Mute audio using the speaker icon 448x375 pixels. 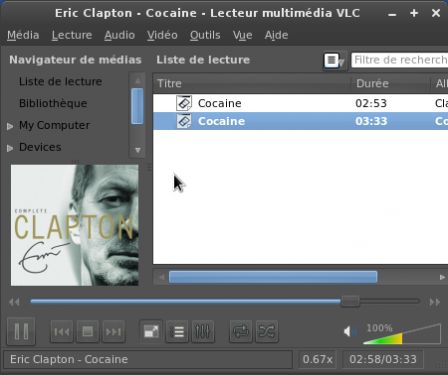(x=348, y=331)
